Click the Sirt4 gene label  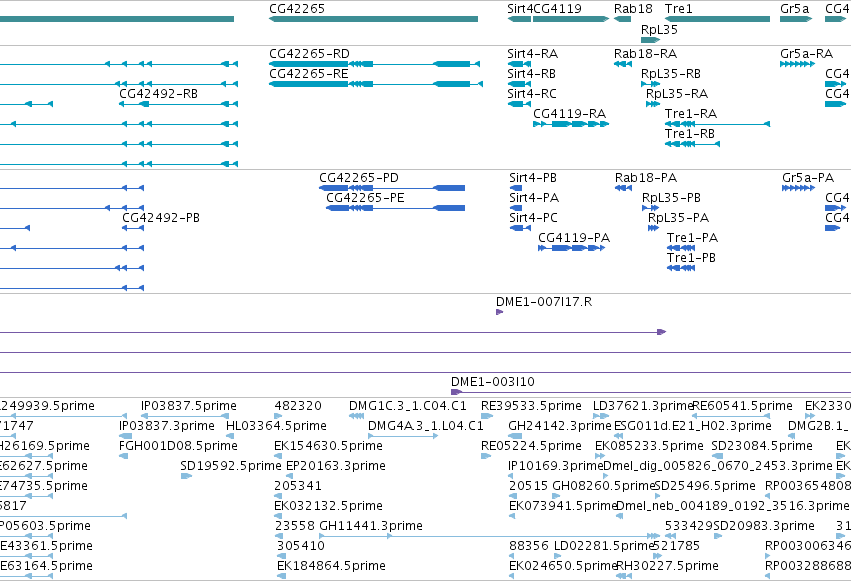coord(520,9)
